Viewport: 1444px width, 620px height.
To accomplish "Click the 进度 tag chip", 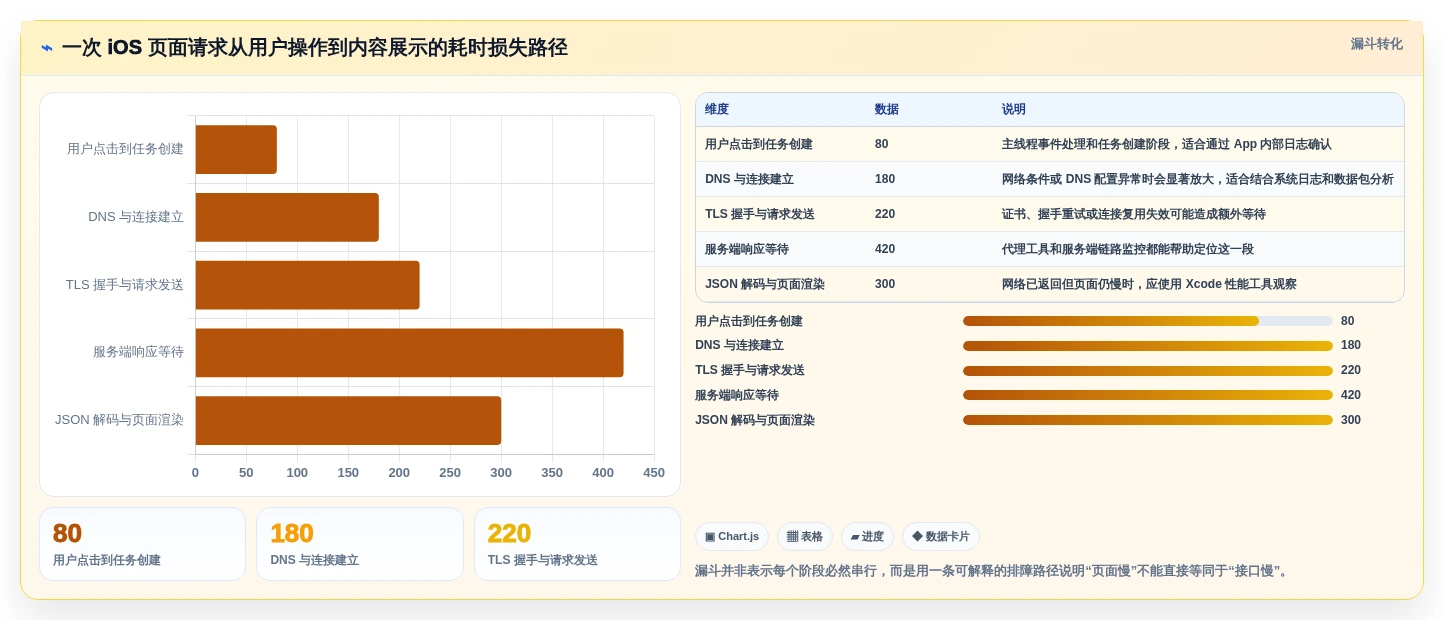I will point(867,536).
